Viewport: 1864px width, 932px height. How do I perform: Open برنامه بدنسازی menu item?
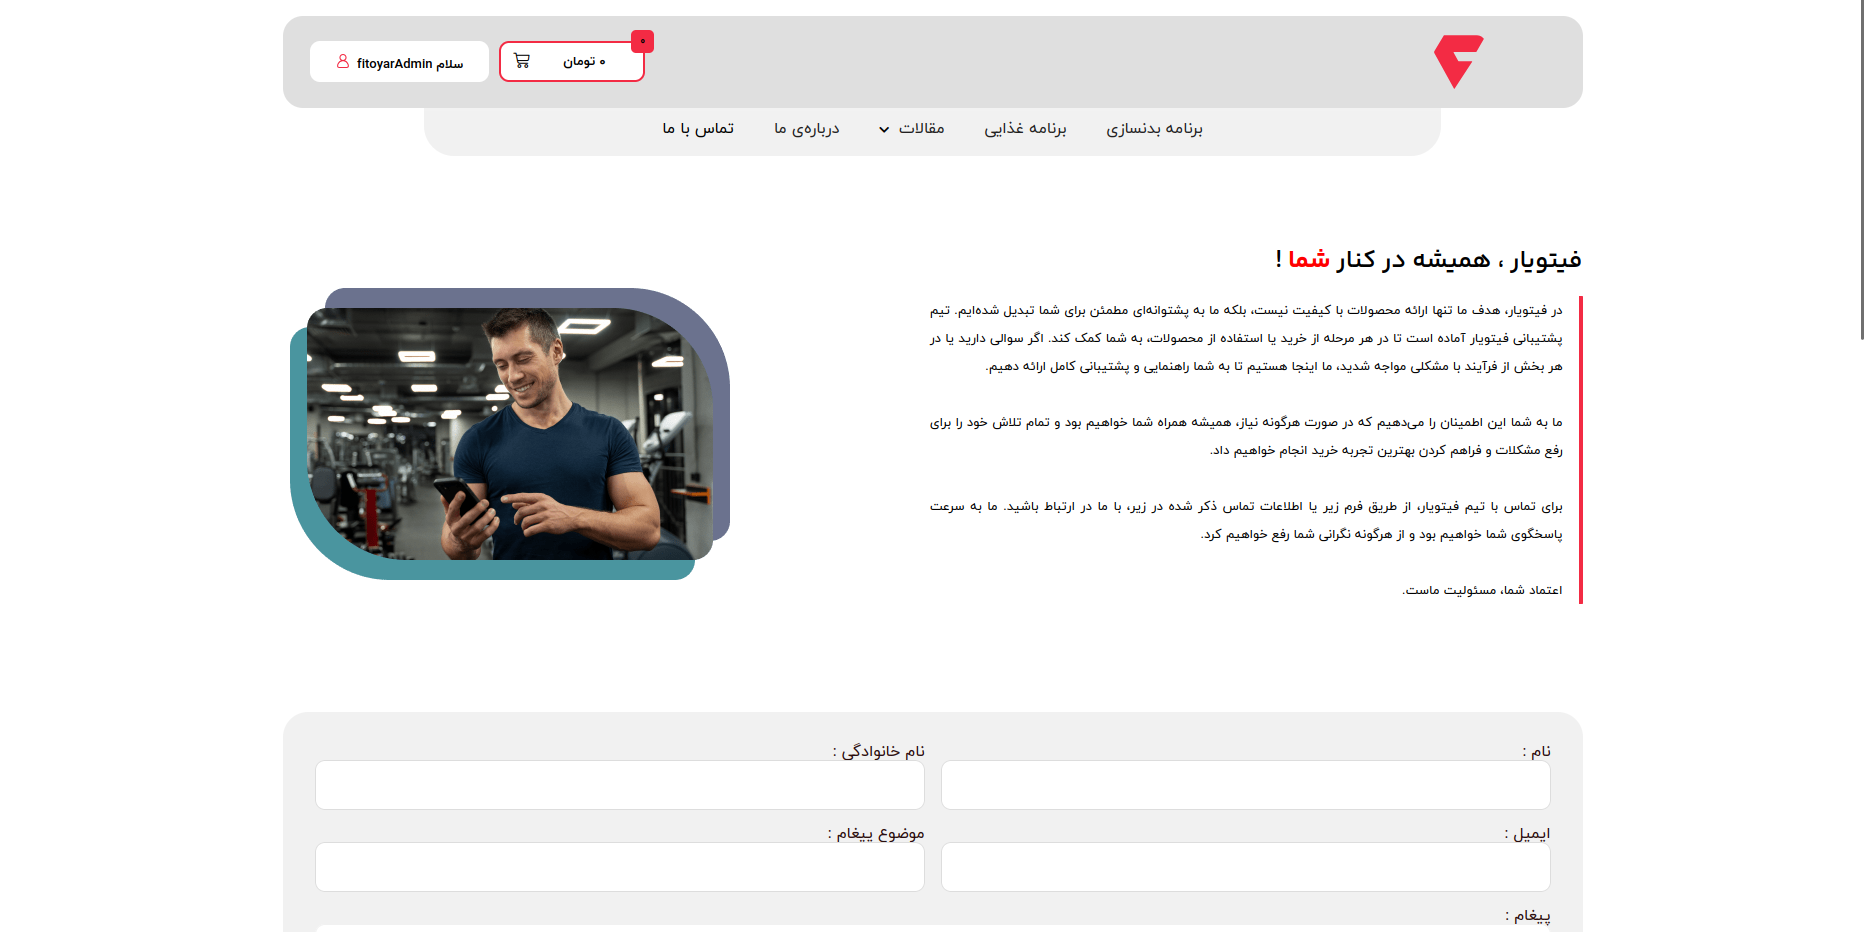1154,129
